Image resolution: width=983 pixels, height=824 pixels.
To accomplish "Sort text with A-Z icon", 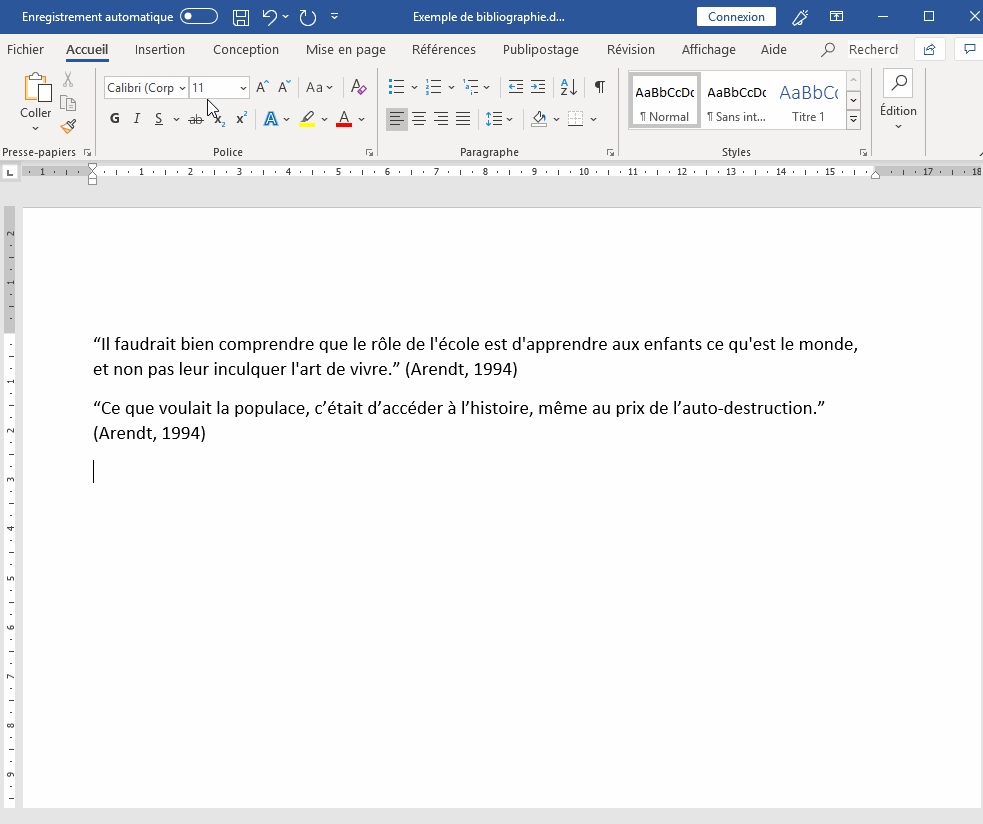I will coord(569,87).
